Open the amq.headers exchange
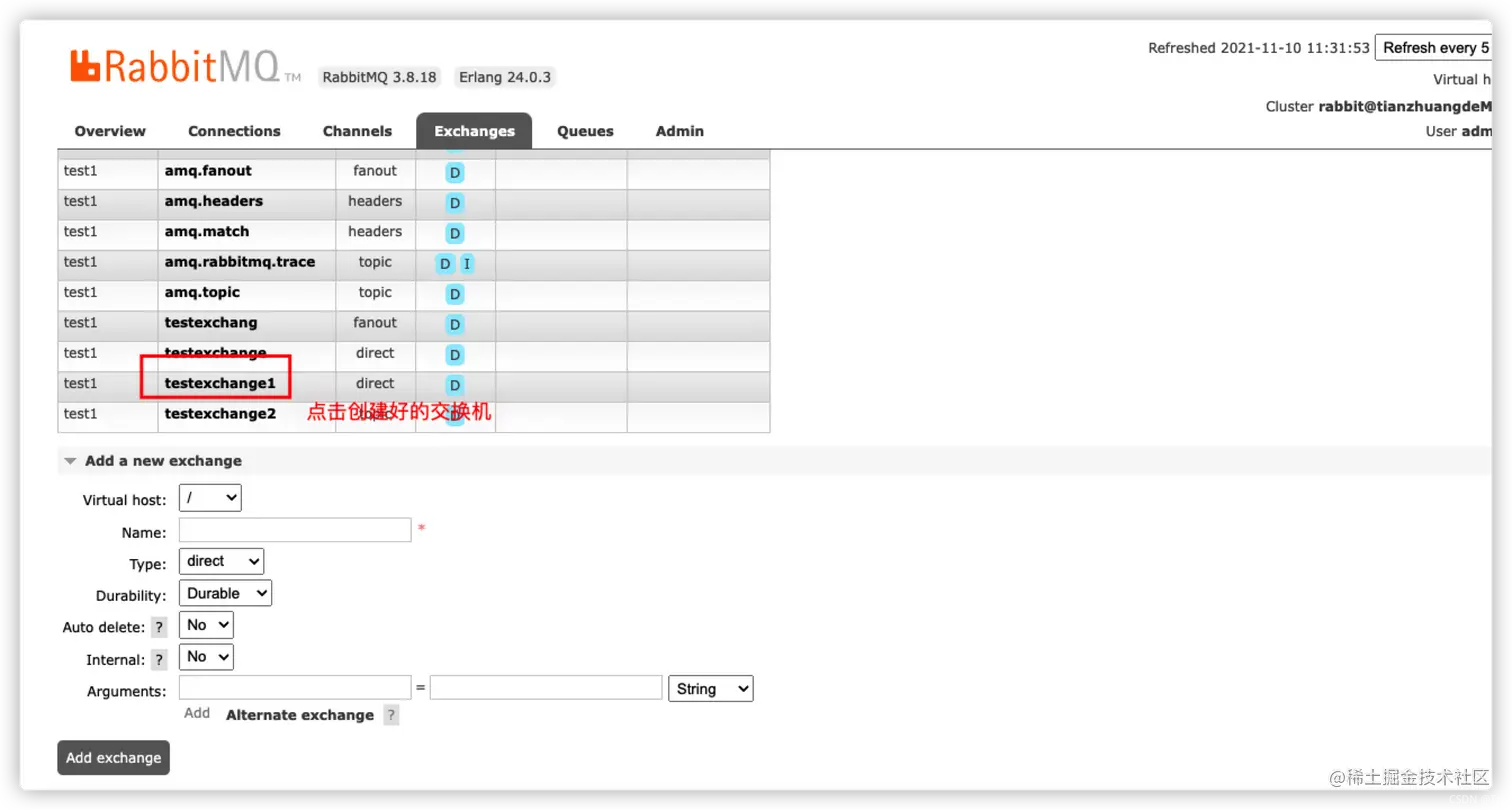This screenshot has width=1512, height=810. point(214,201)
